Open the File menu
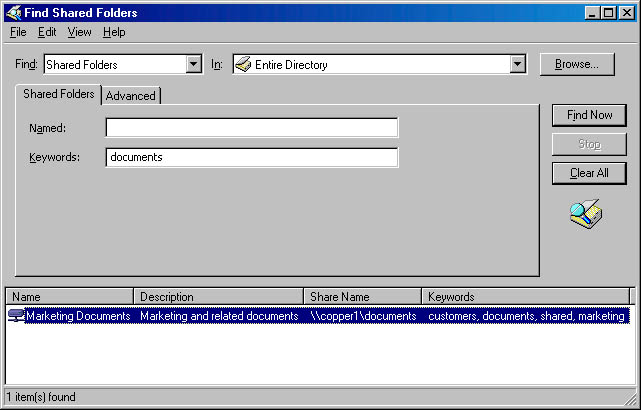The image size is (641, 410). click(18, 32)
